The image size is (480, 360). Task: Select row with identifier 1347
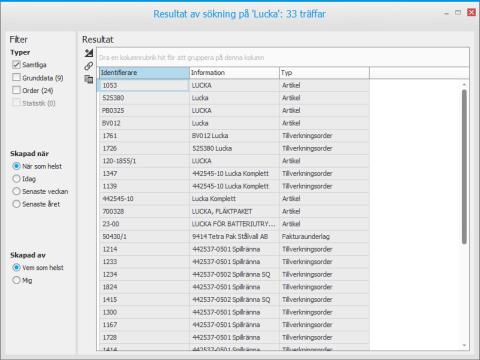click(x=234, y=174)
